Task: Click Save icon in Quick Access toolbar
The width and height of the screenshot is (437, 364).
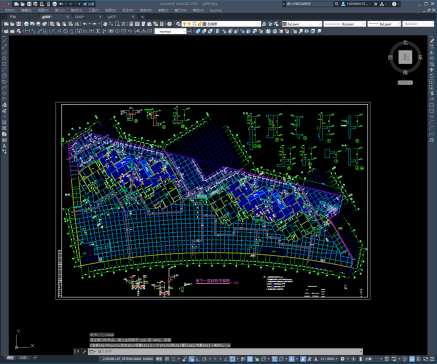Action: (x=29, y=4)
